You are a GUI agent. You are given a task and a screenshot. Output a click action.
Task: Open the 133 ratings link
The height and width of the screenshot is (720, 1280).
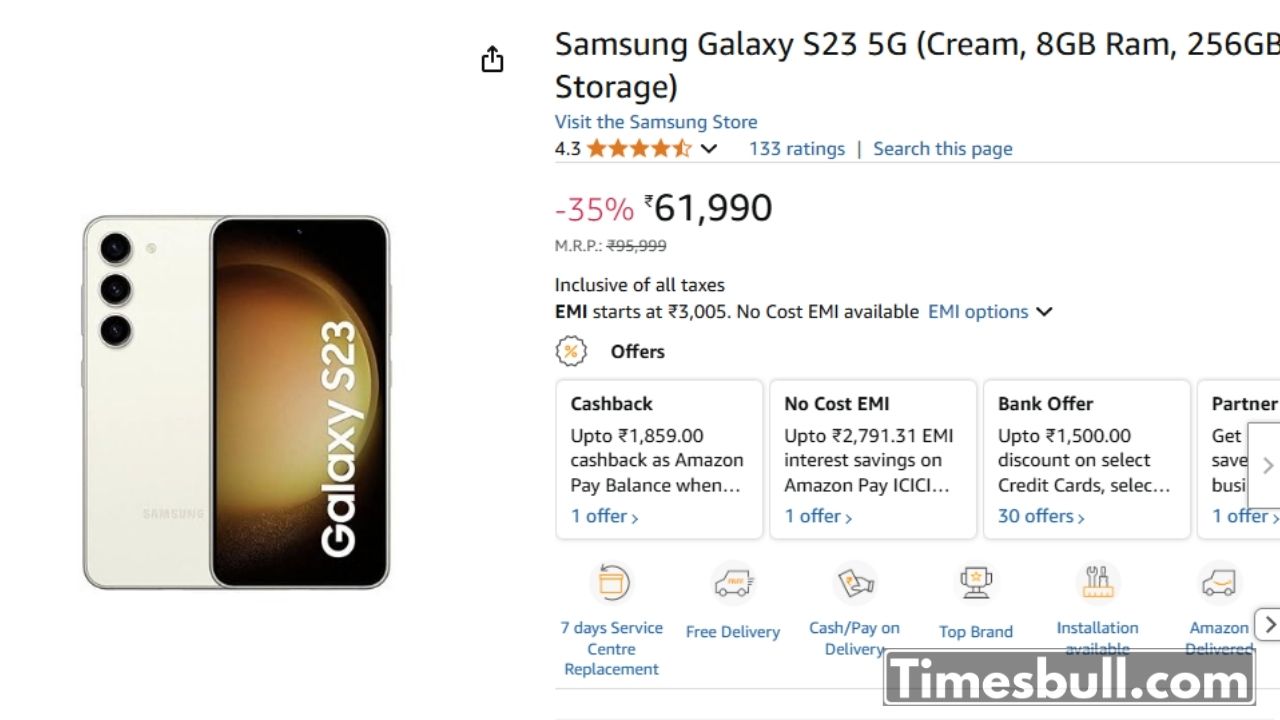797,149
